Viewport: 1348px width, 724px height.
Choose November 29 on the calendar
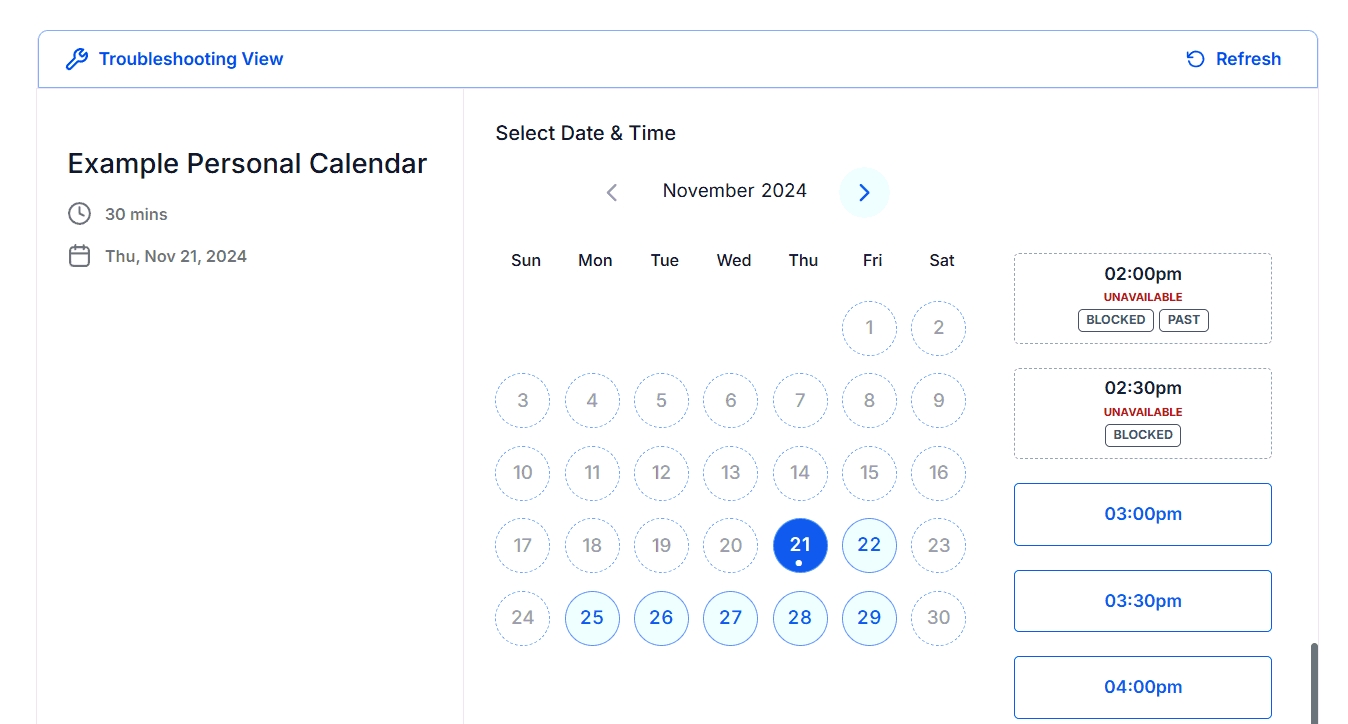coord(869,618)
